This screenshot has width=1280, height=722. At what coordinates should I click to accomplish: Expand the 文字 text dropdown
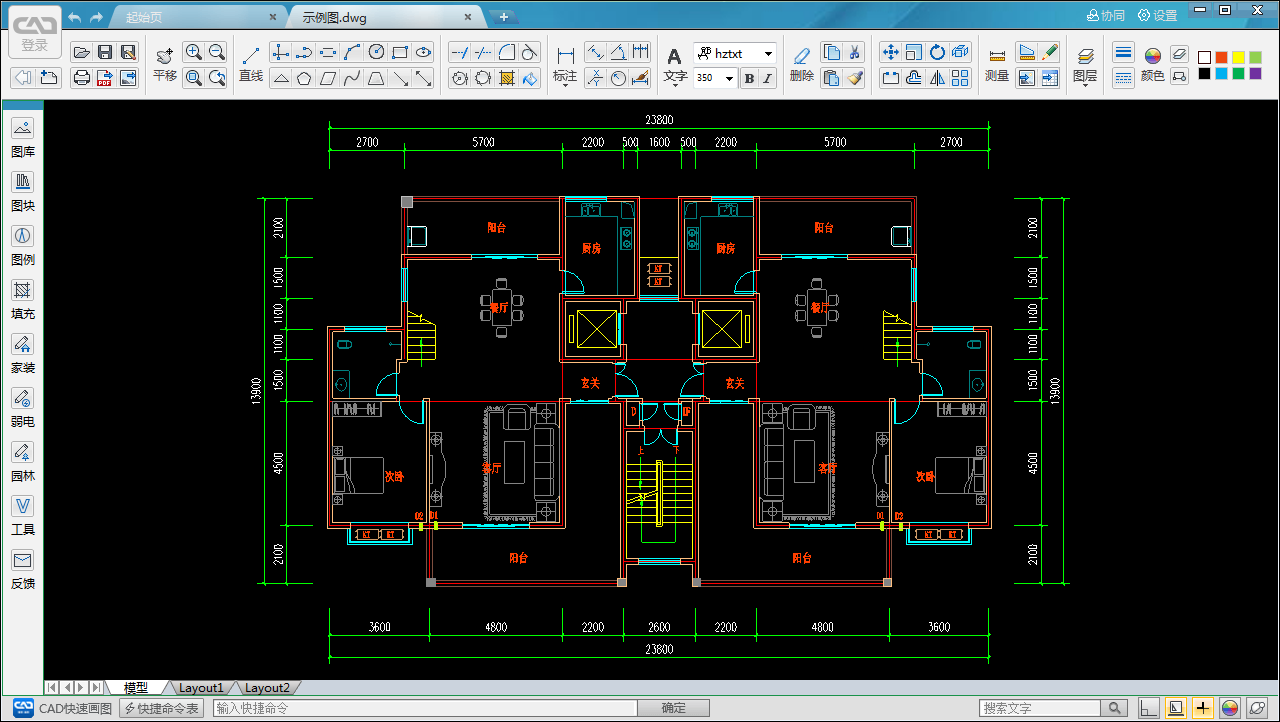(x=675, y=84)
